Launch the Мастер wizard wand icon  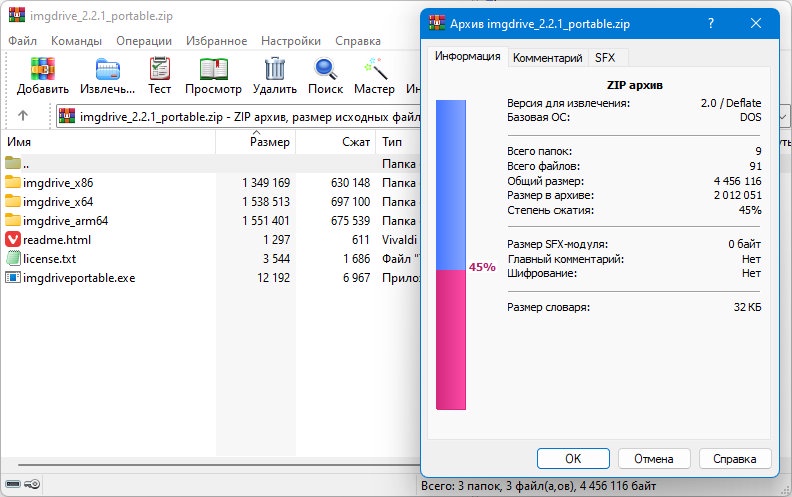pyautogui.click(x=375, y=69)
